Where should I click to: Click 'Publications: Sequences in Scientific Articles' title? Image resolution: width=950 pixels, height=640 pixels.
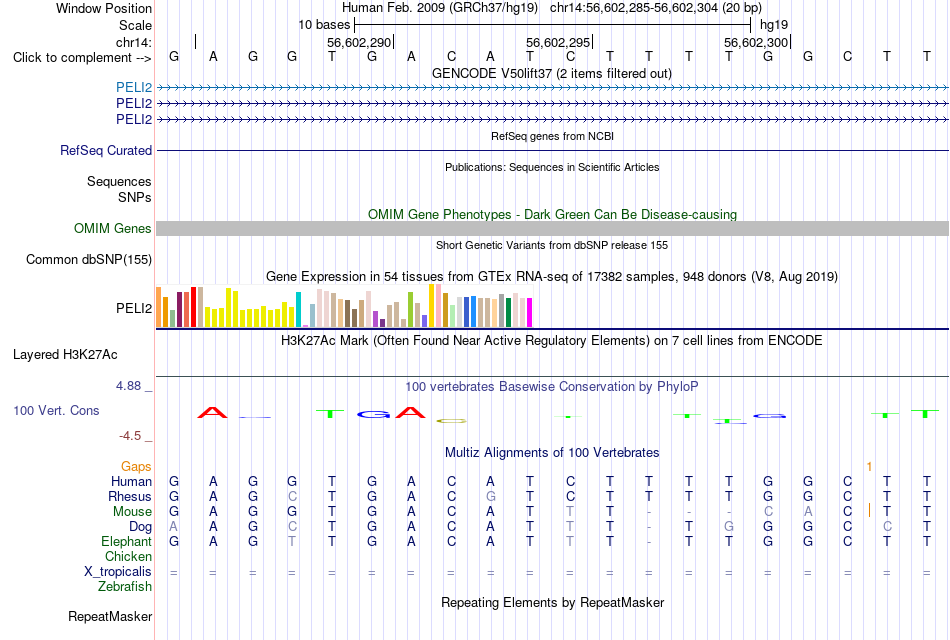(552, 167)
